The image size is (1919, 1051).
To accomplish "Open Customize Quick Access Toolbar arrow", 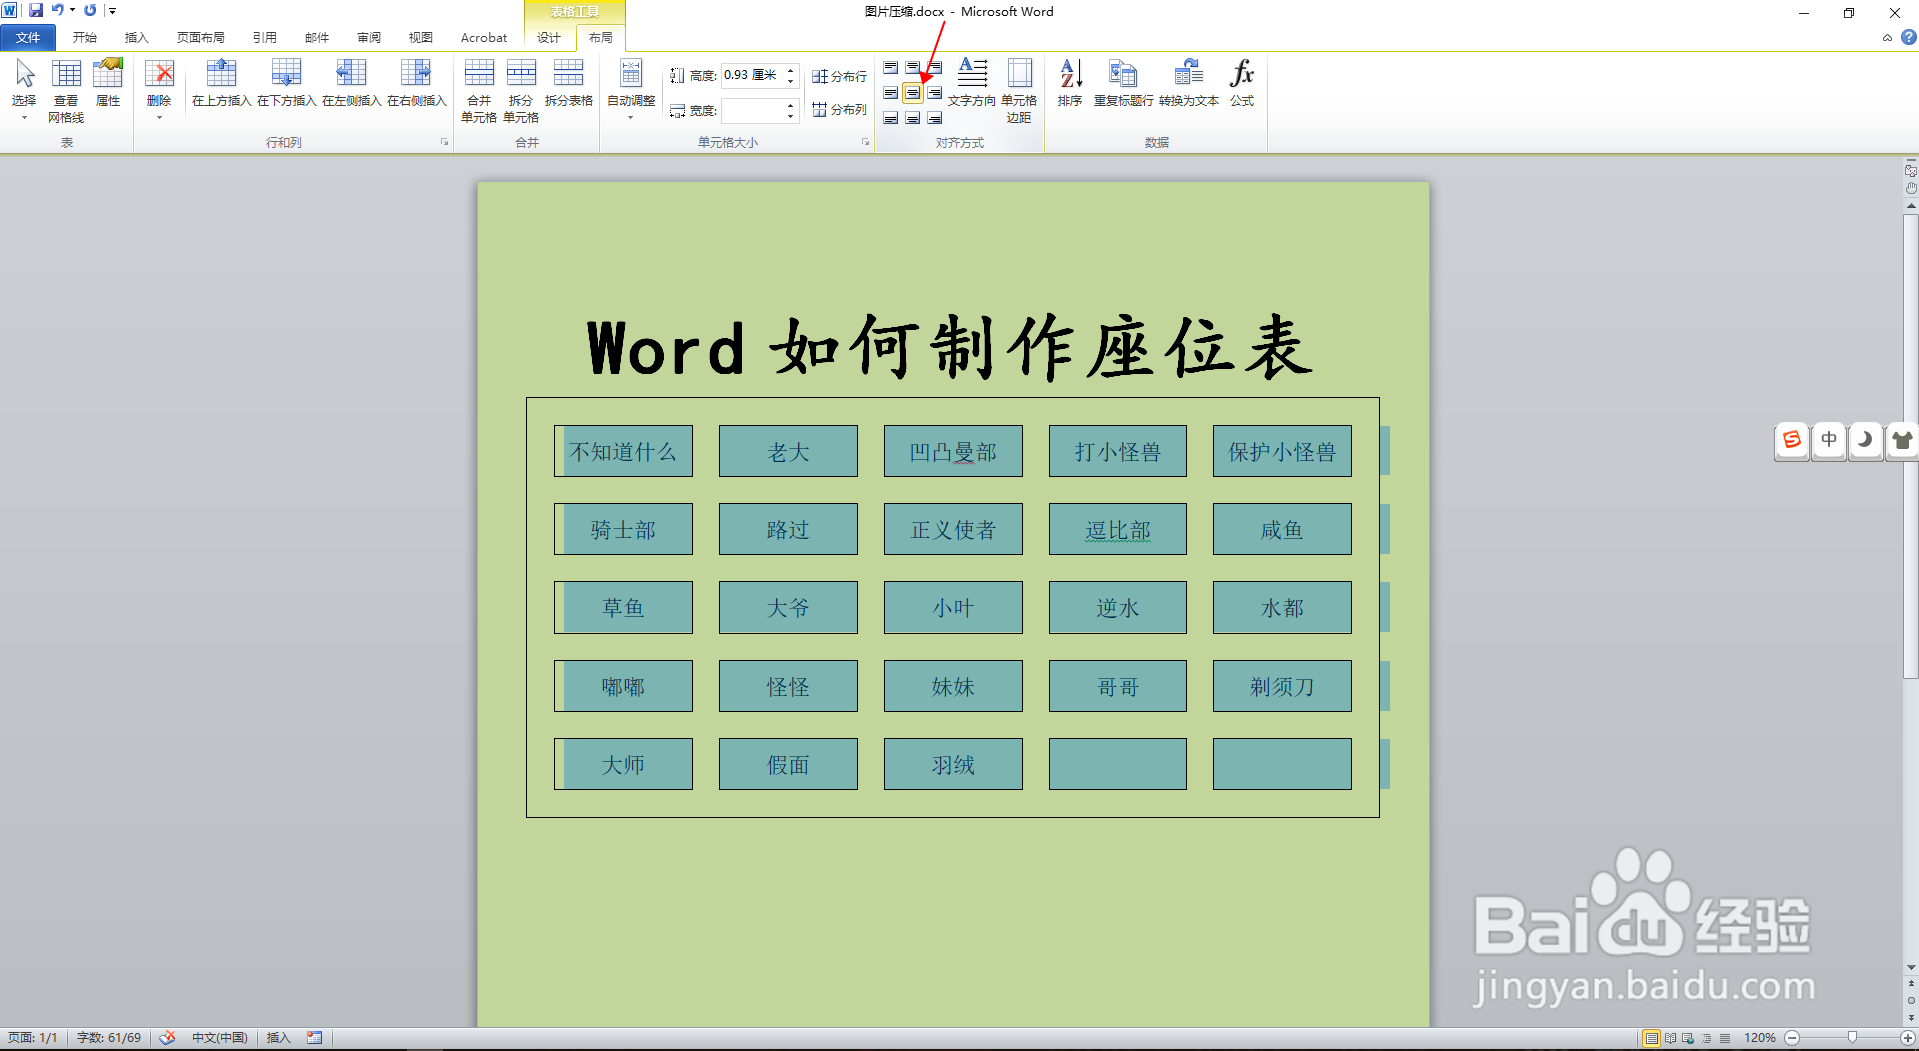I will [x=112, y=11].
